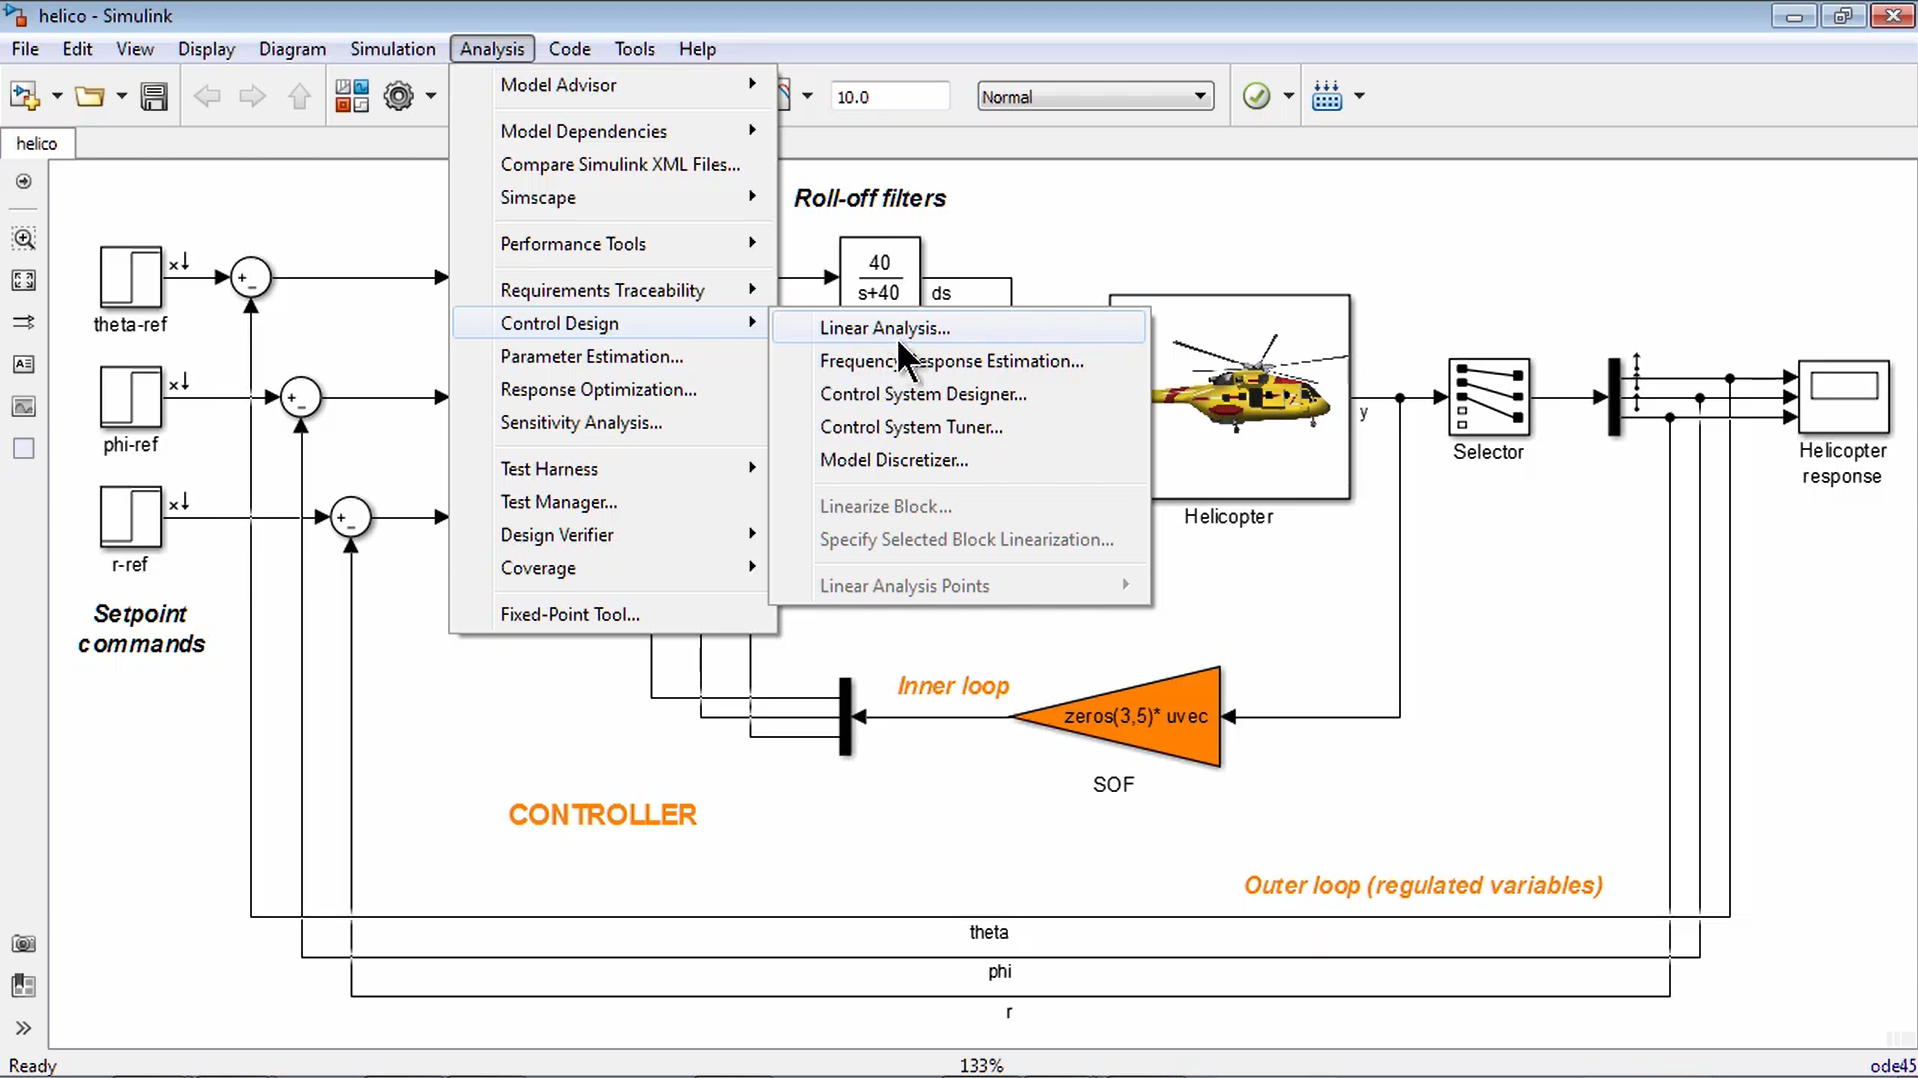Image resolution: width=1918 pixels, height=1078 pixels.
Task: Click the Hide/Show Explorer Bar icon
Action: [24, 182]
